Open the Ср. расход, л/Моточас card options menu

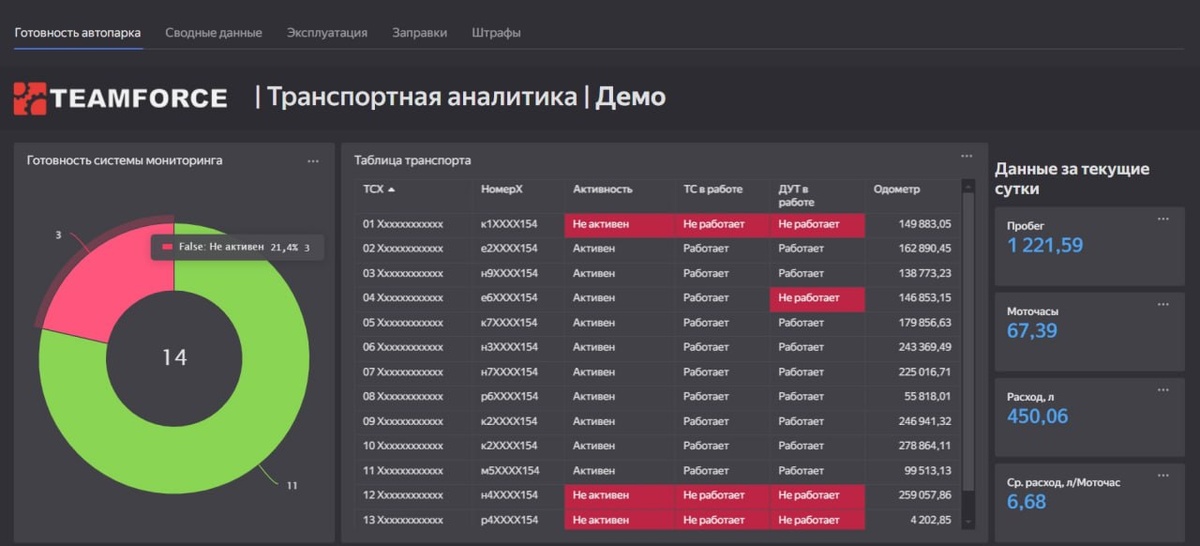point(1163,475)
